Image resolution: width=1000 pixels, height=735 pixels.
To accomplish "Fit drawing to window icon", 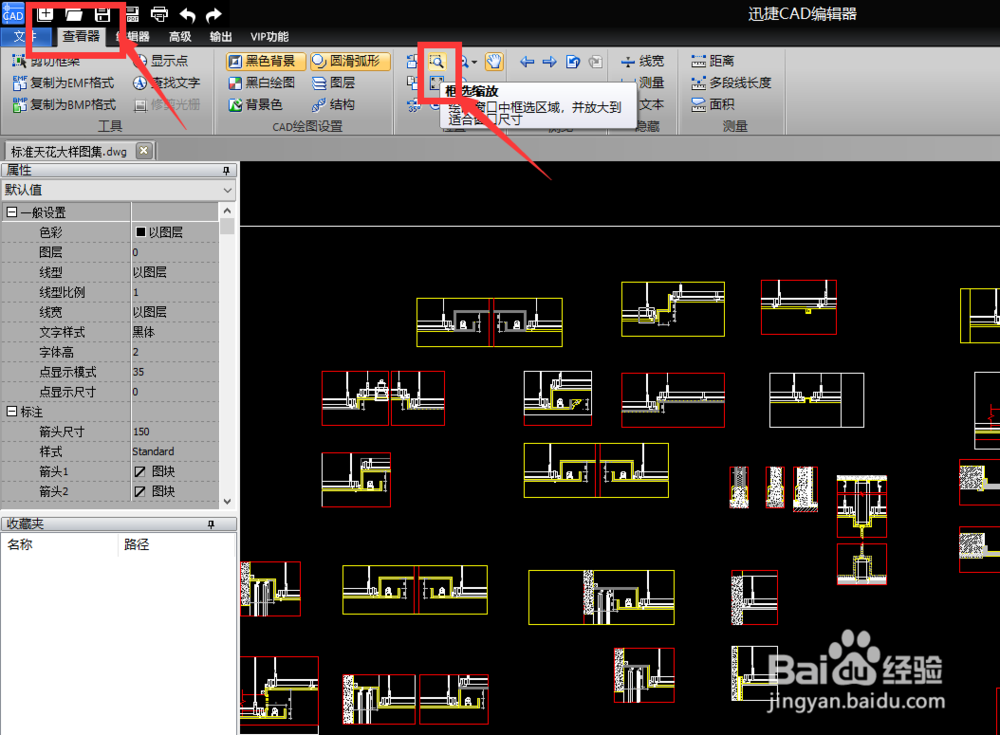I will pyautogui.click(x=437, y=83).
